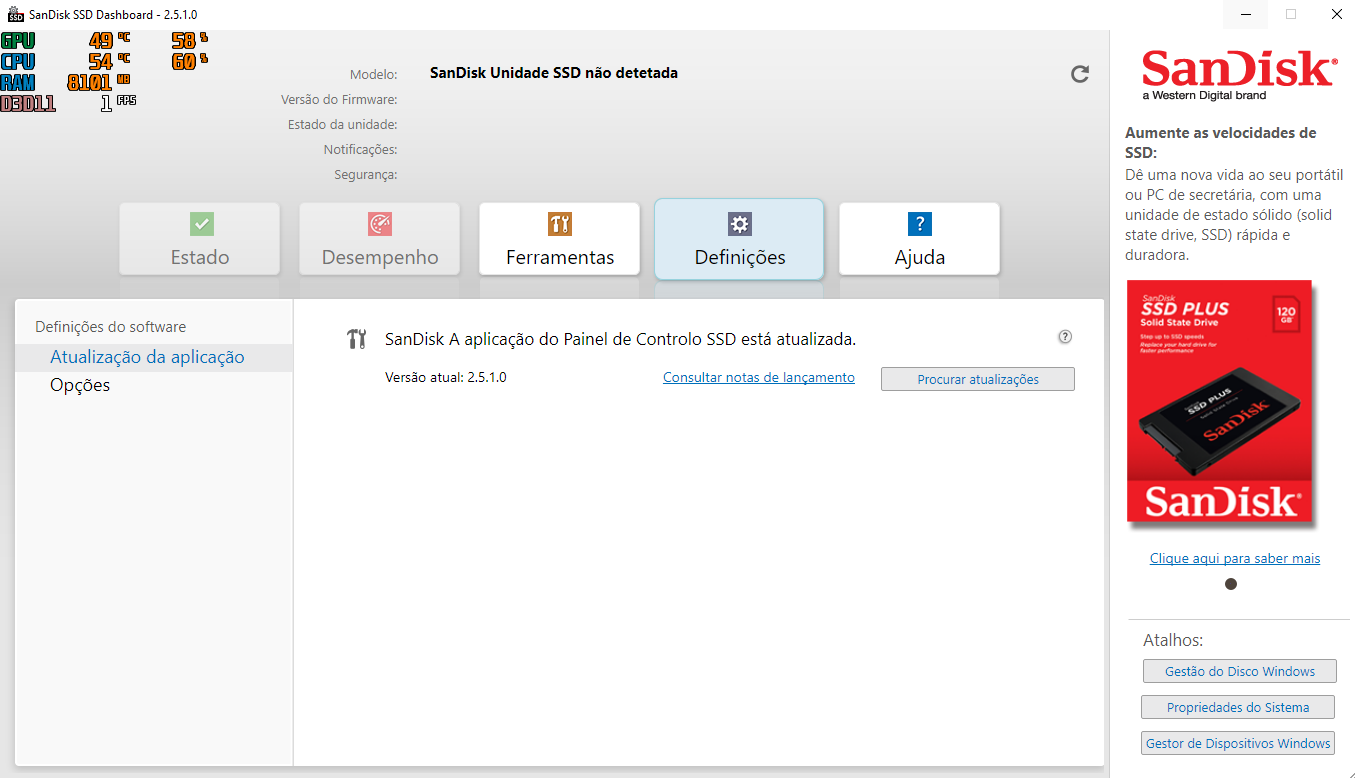Screen dimensions: 1355x778
Task: Open the Estado tab
Action: click(x=200, y=239)
